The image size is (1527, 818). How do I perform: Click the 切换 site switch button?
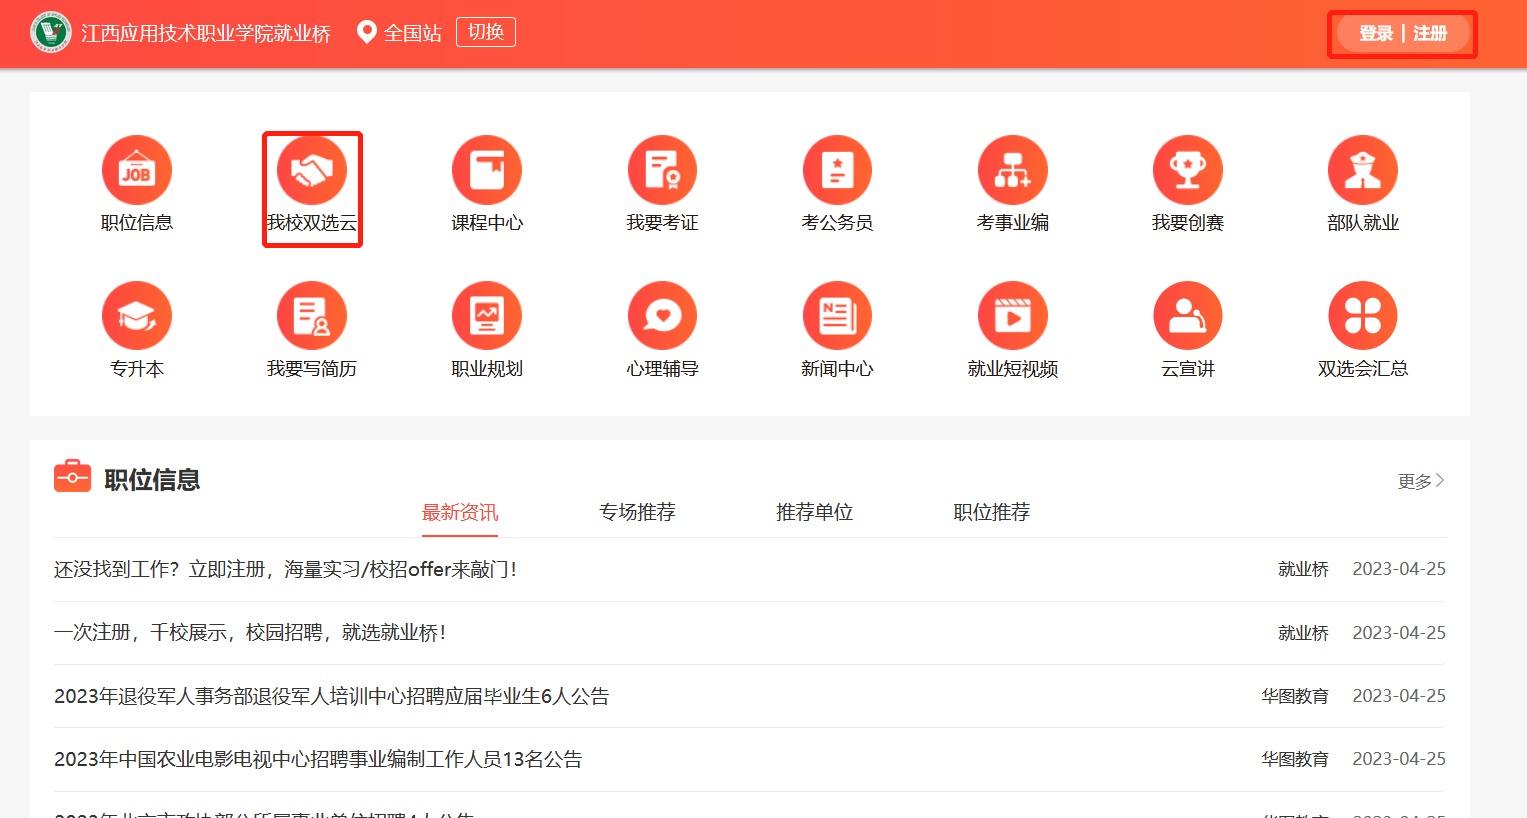[x=486, y=32]
